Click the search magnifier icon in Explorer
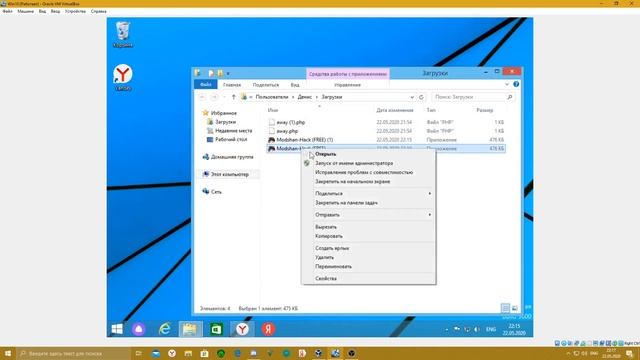 (509, 97)
